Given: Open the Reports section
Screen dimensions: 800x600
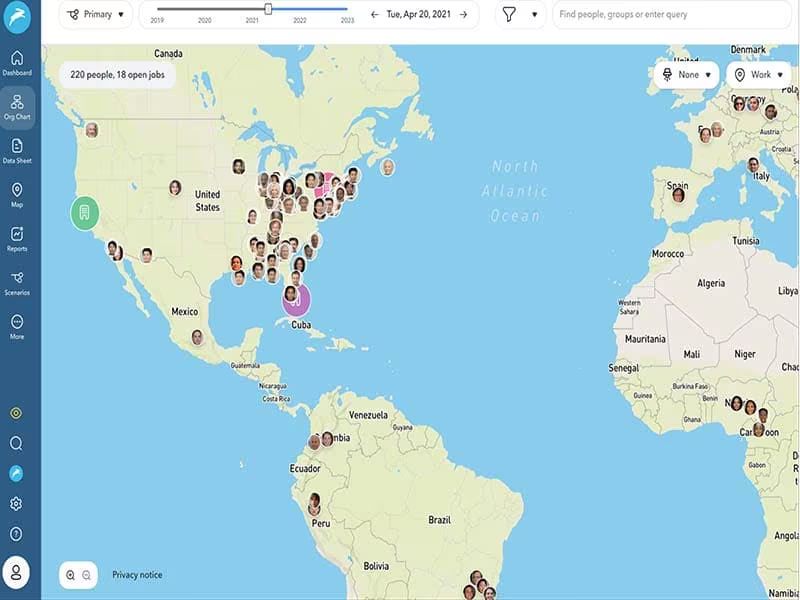Looking at the screenshot, I should (17, 239).
